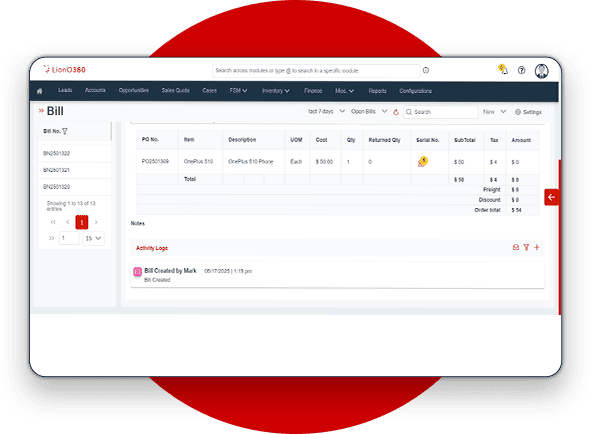This screenshot has height=434, width=592.
Task: Open Settings gear link
Action: tap(528, 112)
